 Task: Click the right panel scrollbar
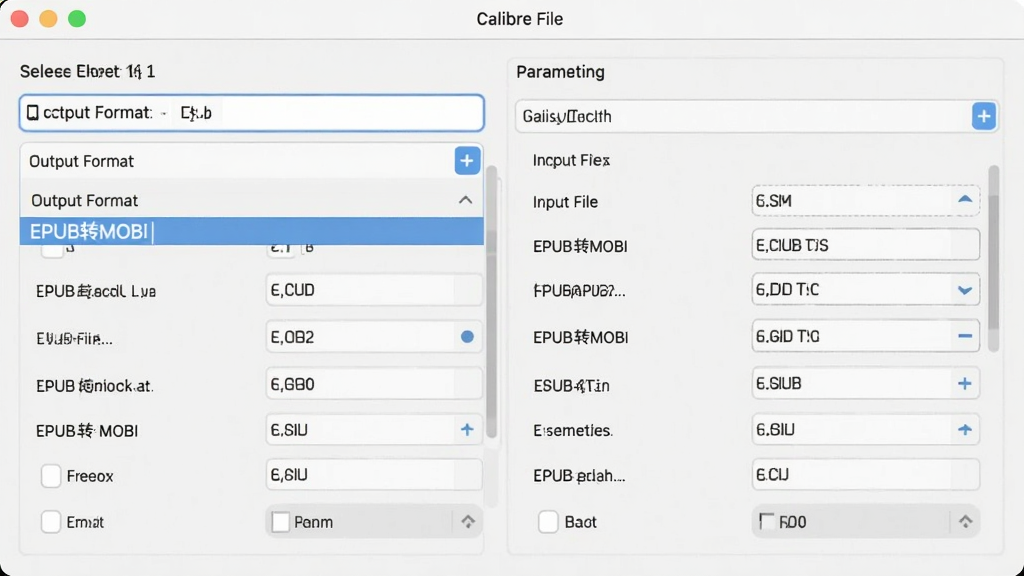[993, 259]
